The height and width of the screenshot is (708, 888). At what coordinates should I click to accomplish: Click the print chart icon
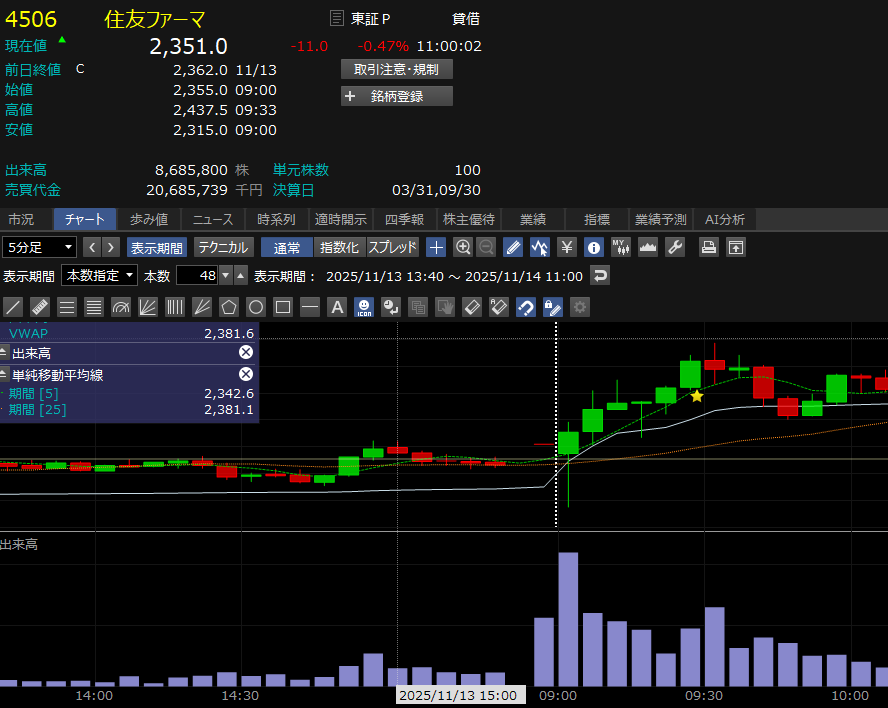point(709,247)
